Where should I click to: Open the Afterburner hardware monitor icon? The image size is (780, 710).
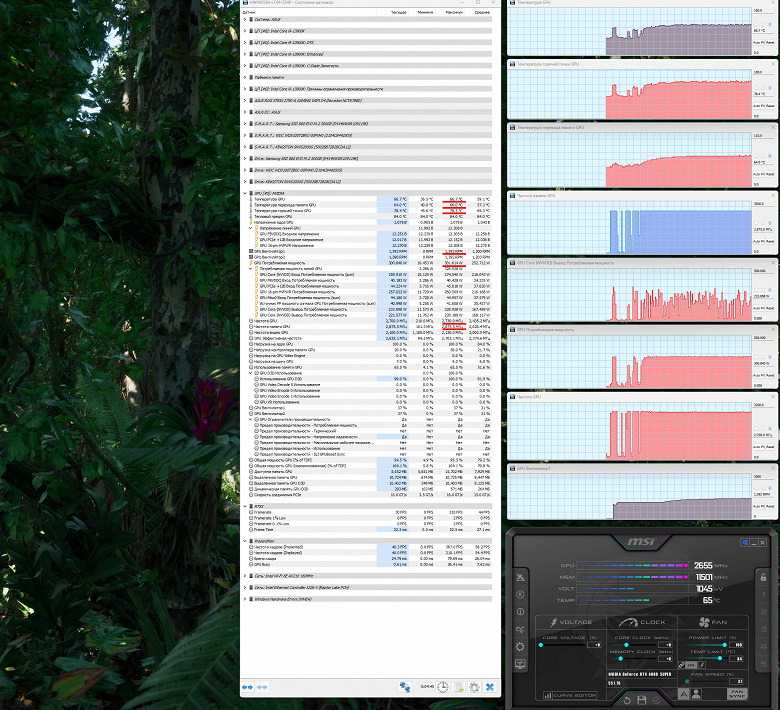click(520, 664)
